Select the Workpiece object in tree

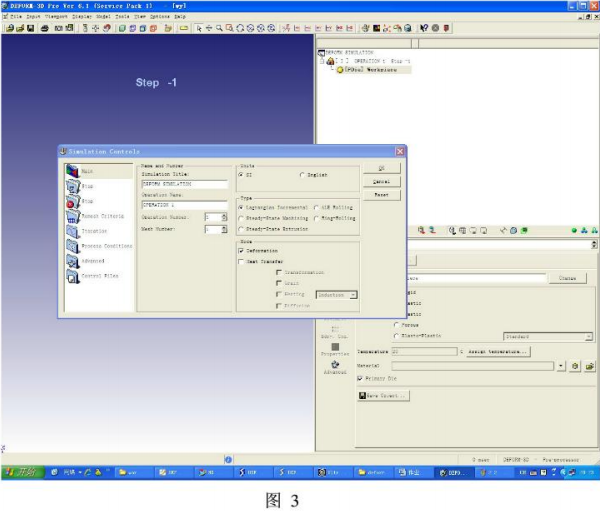click(x=370, y=70)
